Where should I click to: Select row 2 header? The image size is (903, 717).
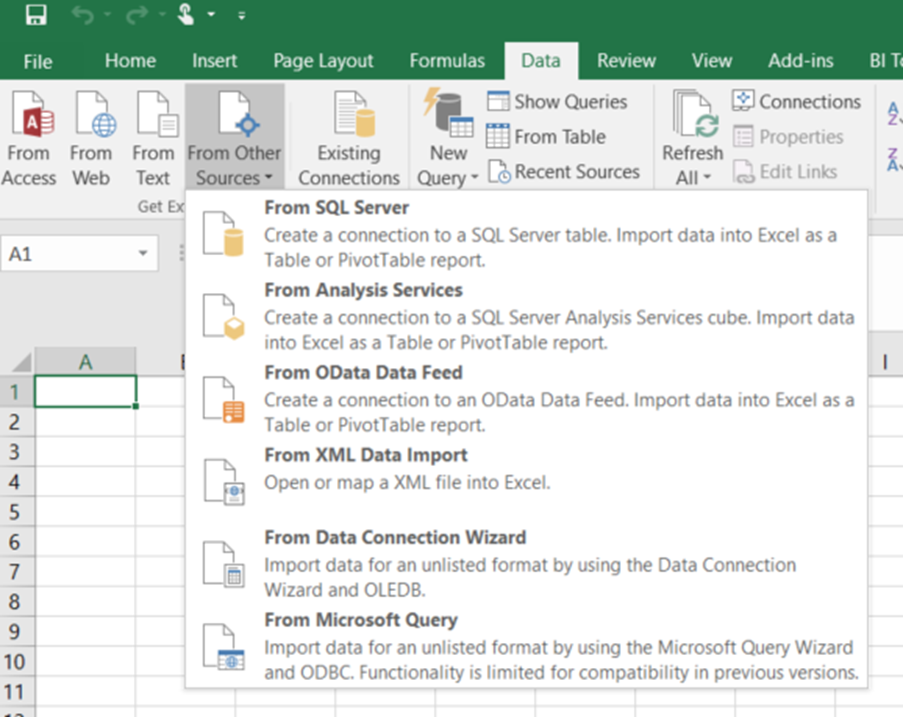click(x=15, y=422)
